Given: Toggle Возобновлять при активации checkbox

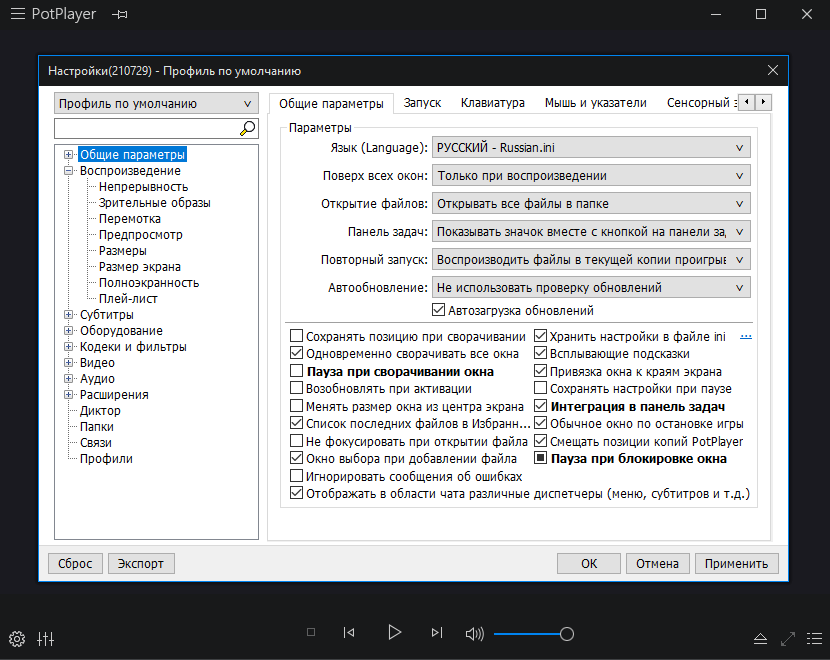Looking at the screenshot, I should click(x=296, y=388).
